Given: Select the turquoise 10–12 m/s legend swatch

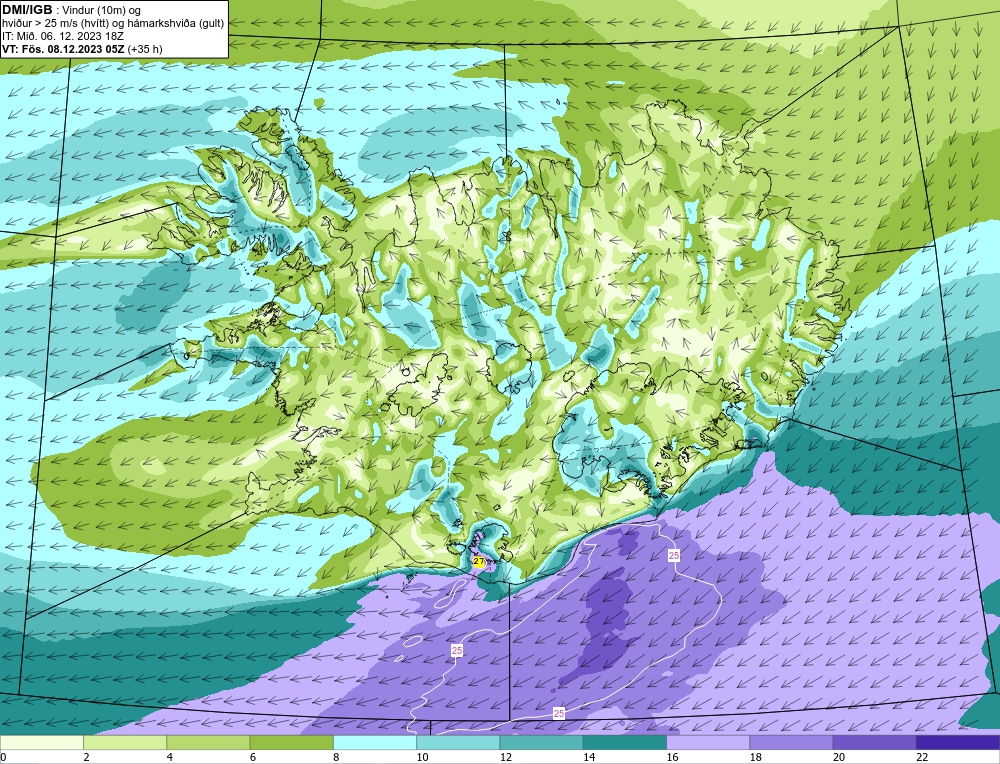Looking at the screenshot, I should click(458, 743).
